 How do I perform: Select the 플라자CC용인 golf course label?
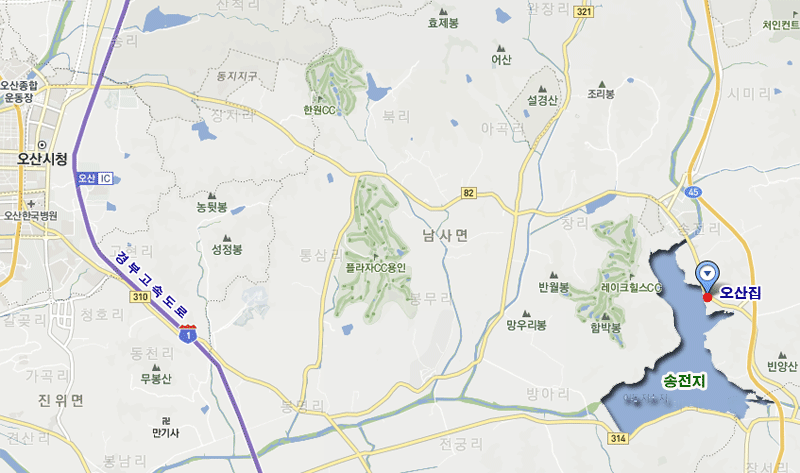pos(376,267)
